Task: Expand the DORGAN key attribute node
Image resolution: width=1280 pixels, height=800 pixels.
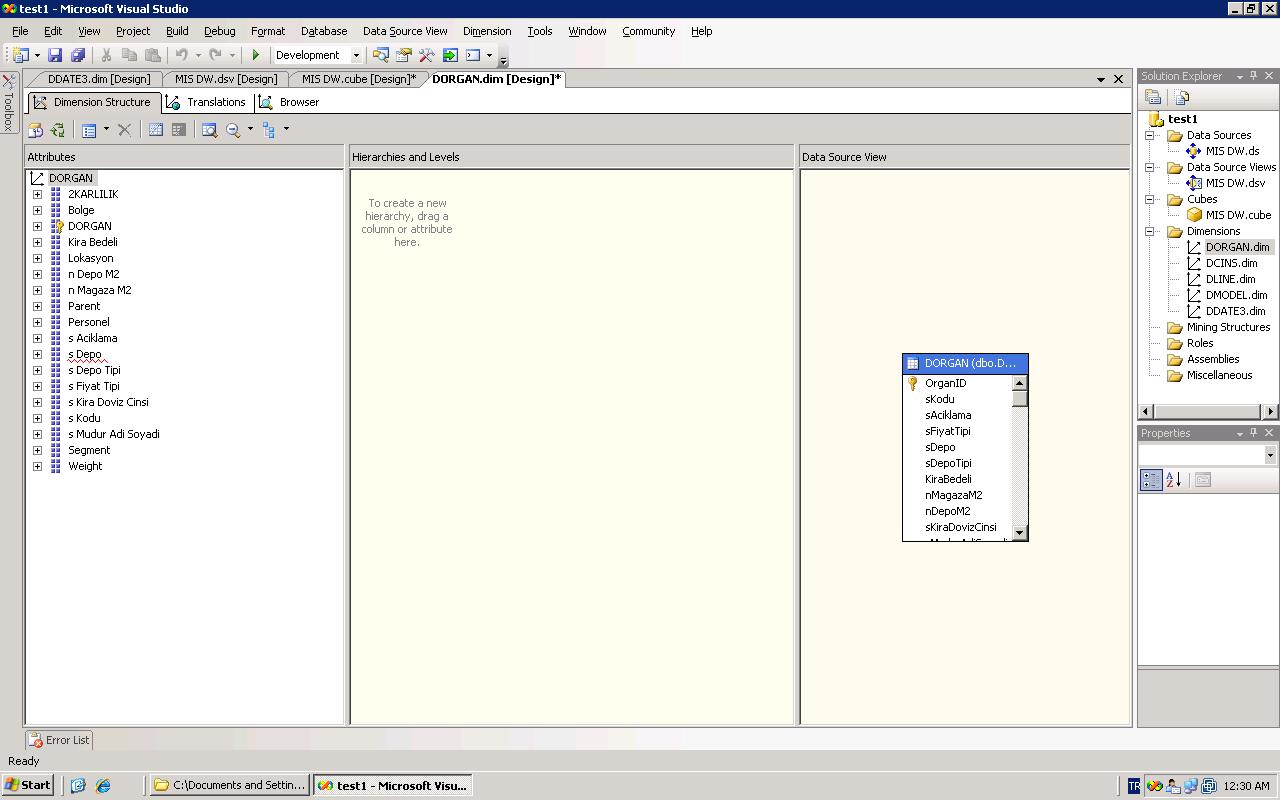Action: (x=37, y=226)
